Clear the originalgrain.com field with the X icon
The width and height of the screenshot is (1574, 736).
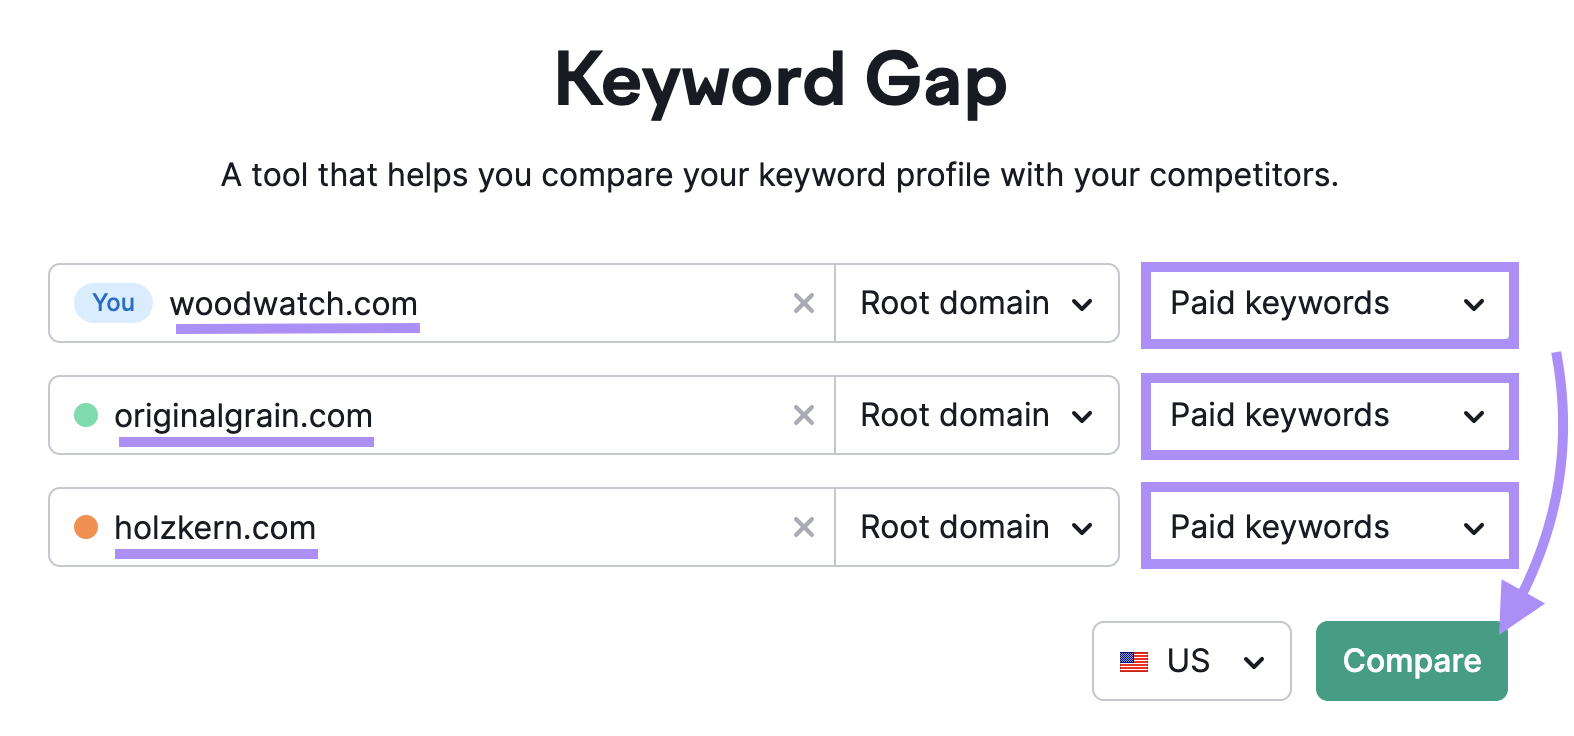pos(804,415)
